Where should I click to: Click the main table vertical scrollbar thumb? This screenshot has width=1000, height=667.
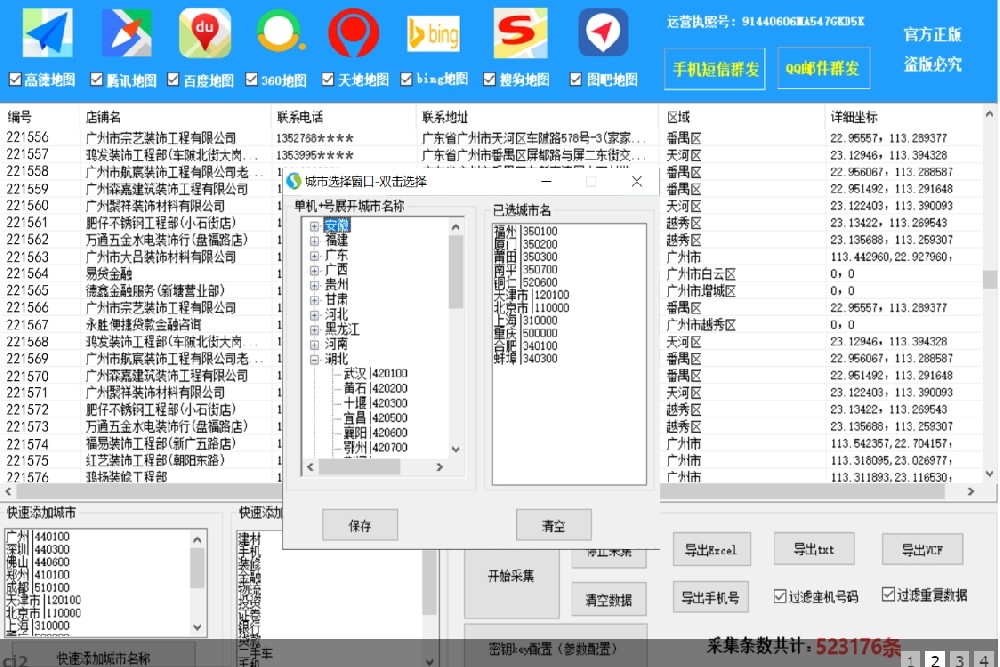[x=989, y=279]
